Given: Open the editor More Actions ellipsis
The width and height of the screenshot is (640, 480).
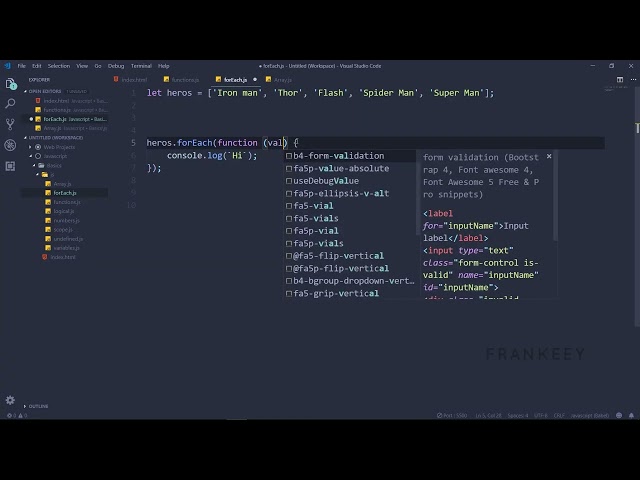Looking at the screenshot, I should click(x=633, y=80).
